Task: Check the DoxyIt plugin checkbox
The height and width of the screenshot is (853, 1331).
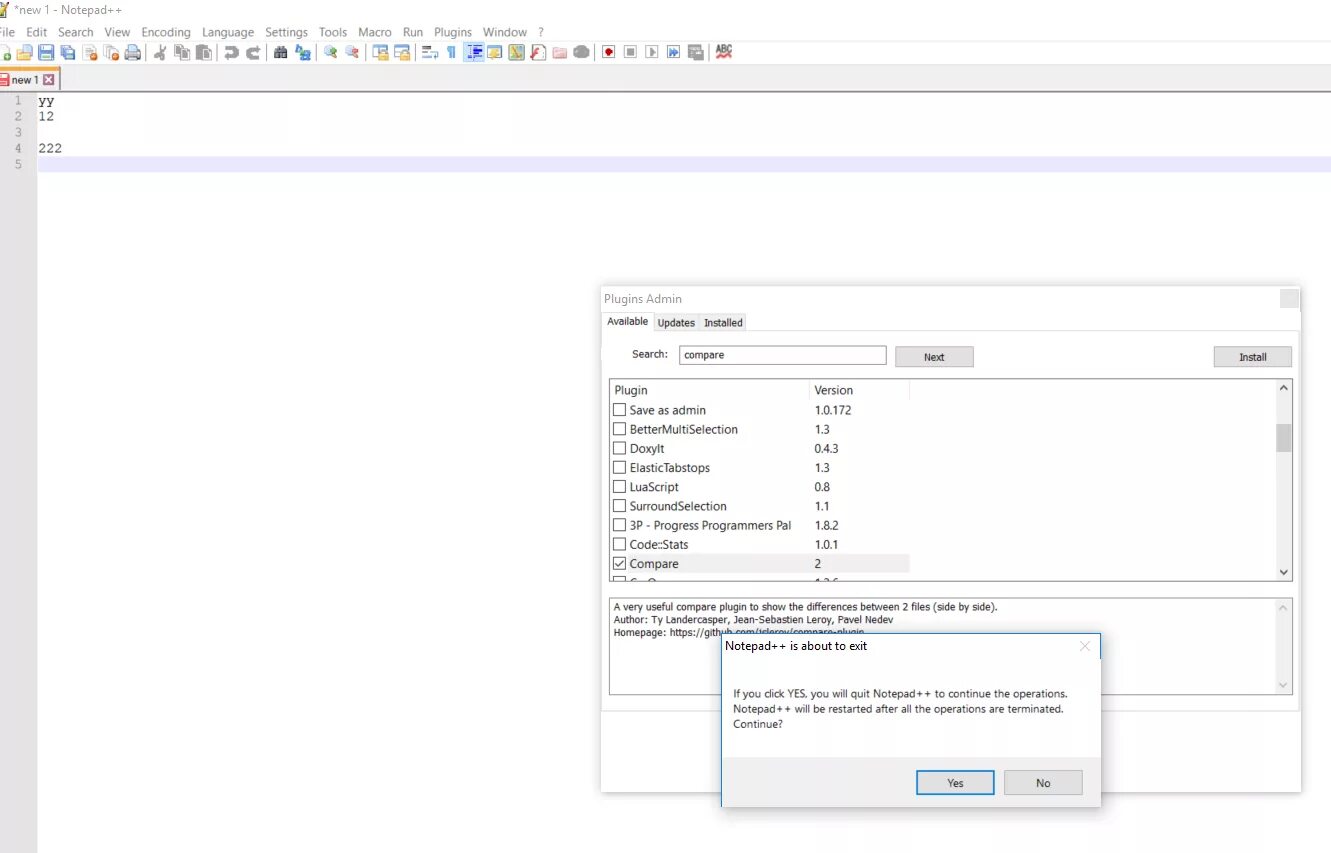Action: (619, 448)
